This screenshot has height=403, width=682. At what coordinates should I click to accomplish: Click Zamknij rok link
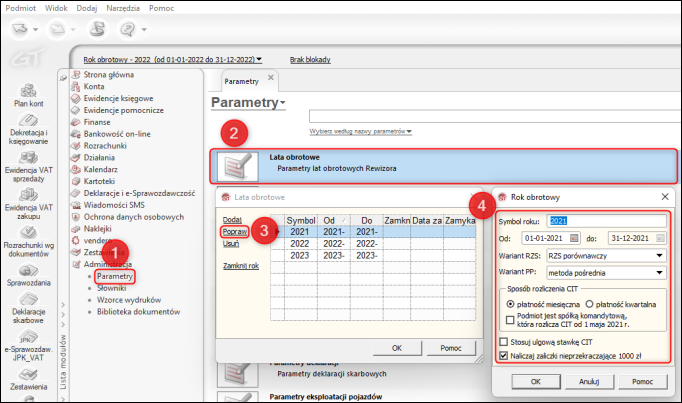point(241,266)
